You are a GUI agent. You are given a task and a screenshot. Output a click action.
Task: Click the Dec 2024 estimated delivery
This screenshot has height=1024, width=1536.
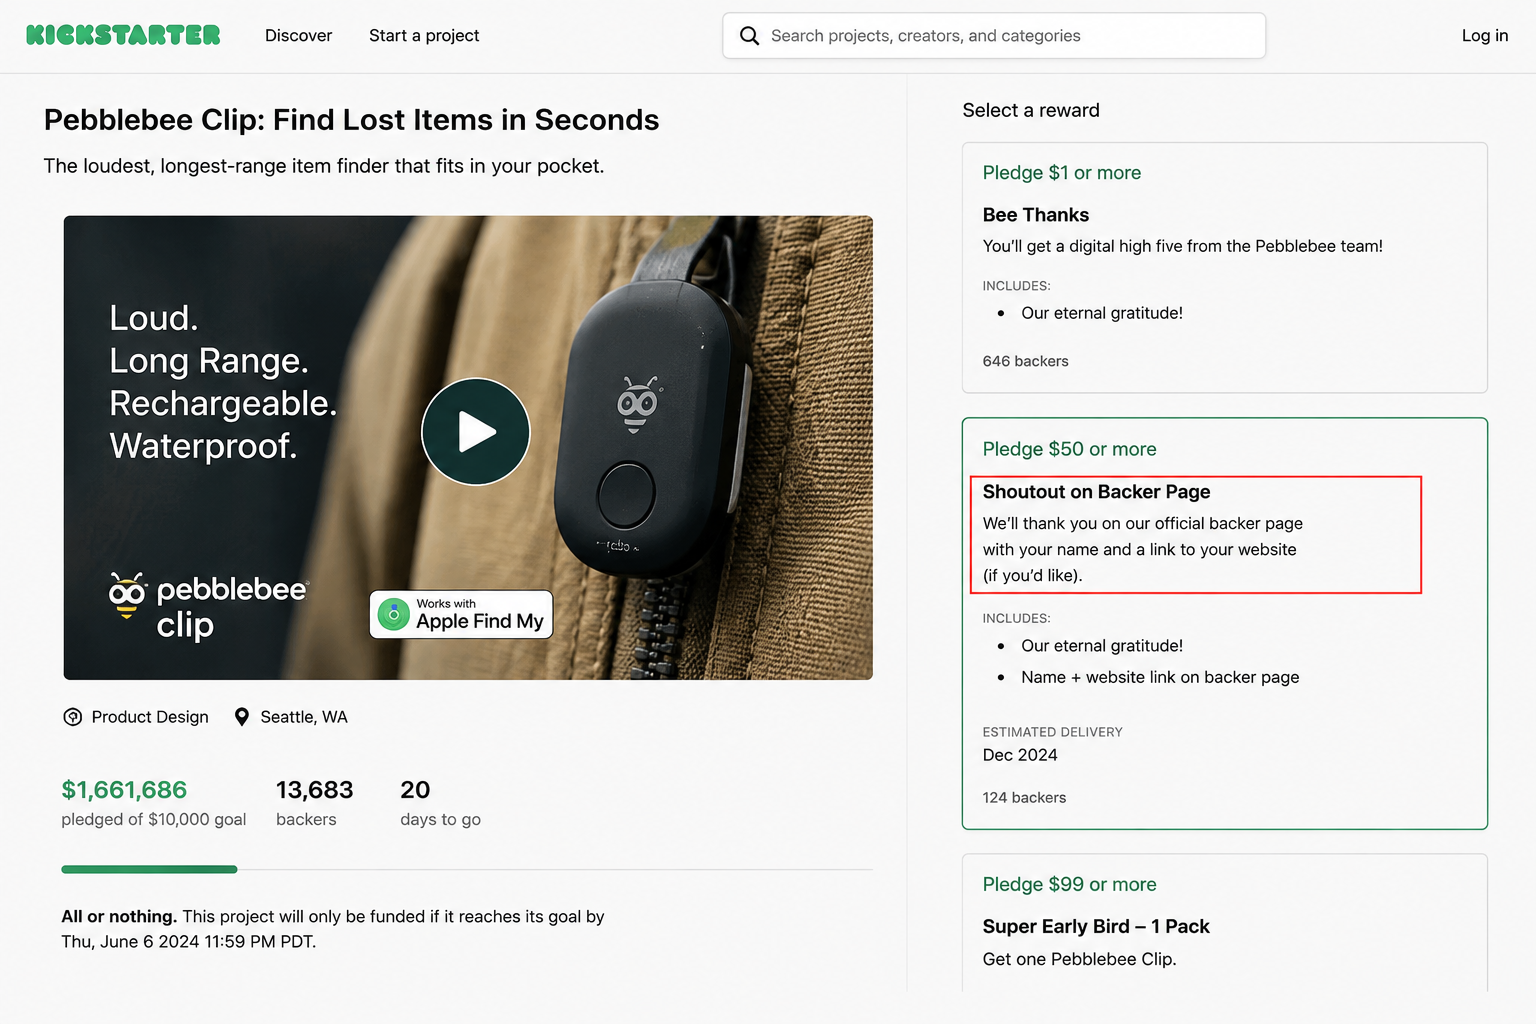1020,755
